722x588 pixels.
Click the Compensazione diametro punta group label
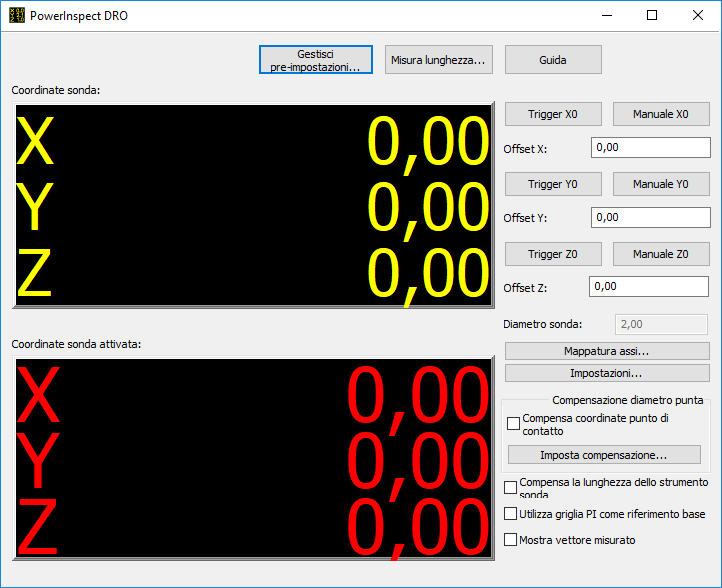[628, 400]
